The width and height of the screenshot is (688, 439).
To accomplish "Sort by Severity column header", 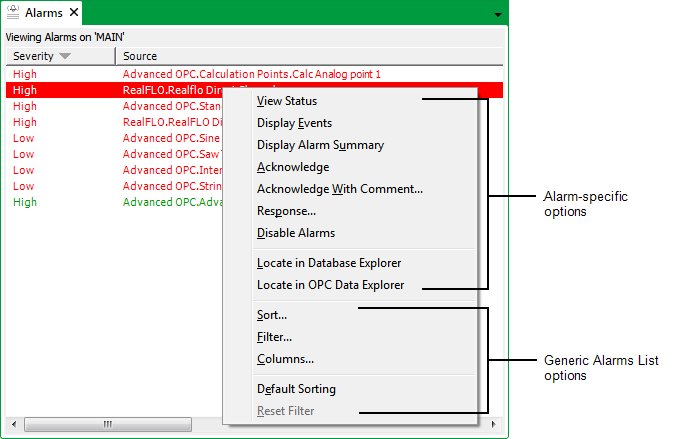I will [x=40, y=56].
